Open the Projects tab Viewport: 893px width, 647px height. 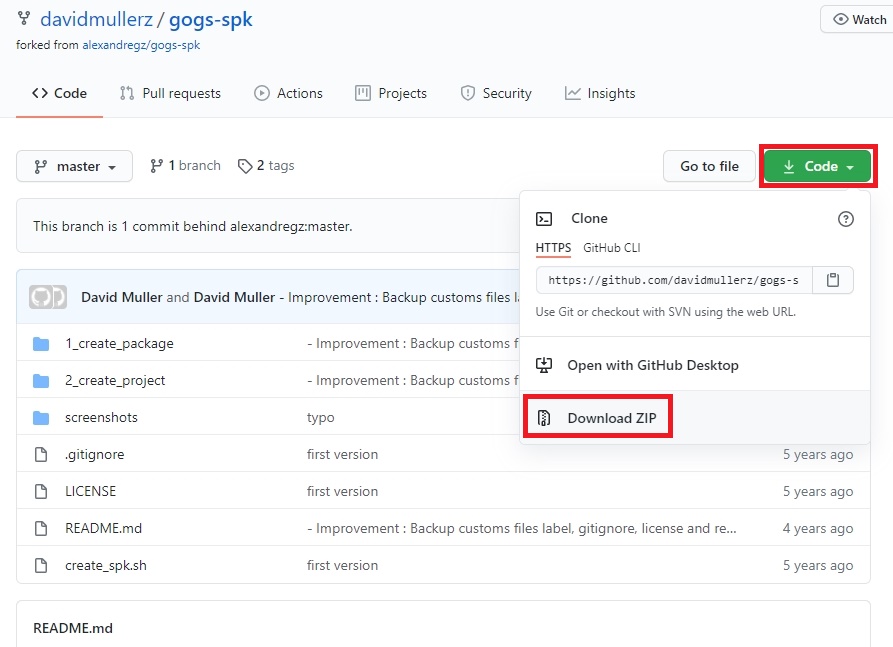391,93
